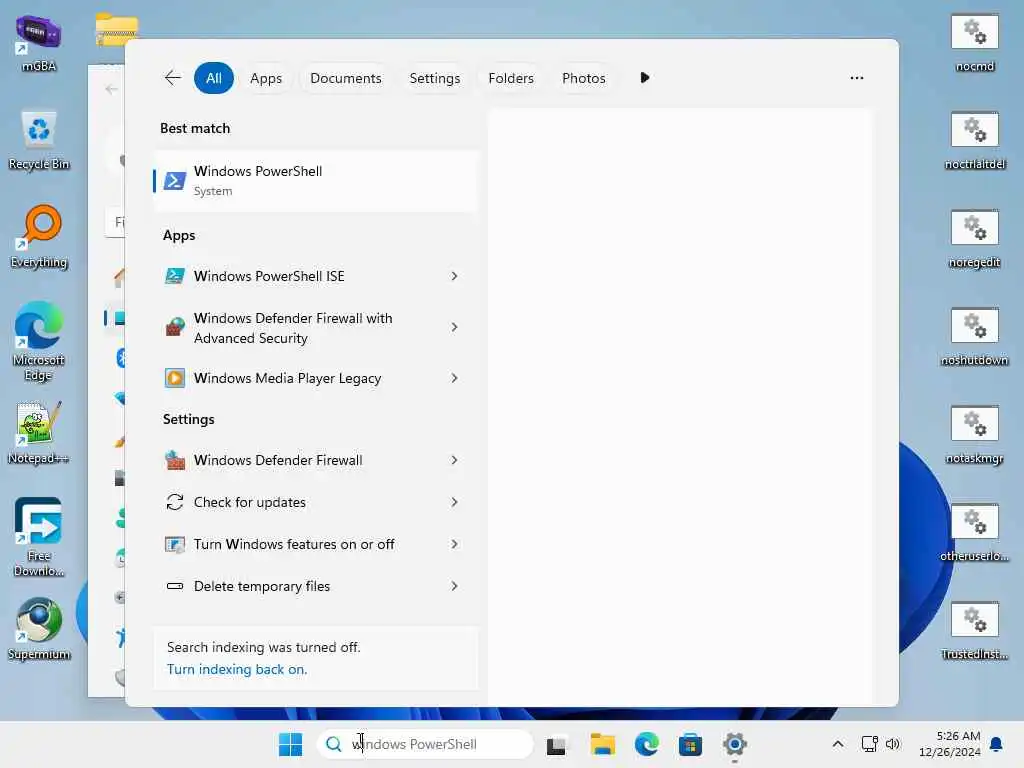Screen dimensions: 1024x768
Task: Select the noshutdown file on desktop
Action: 974,337
